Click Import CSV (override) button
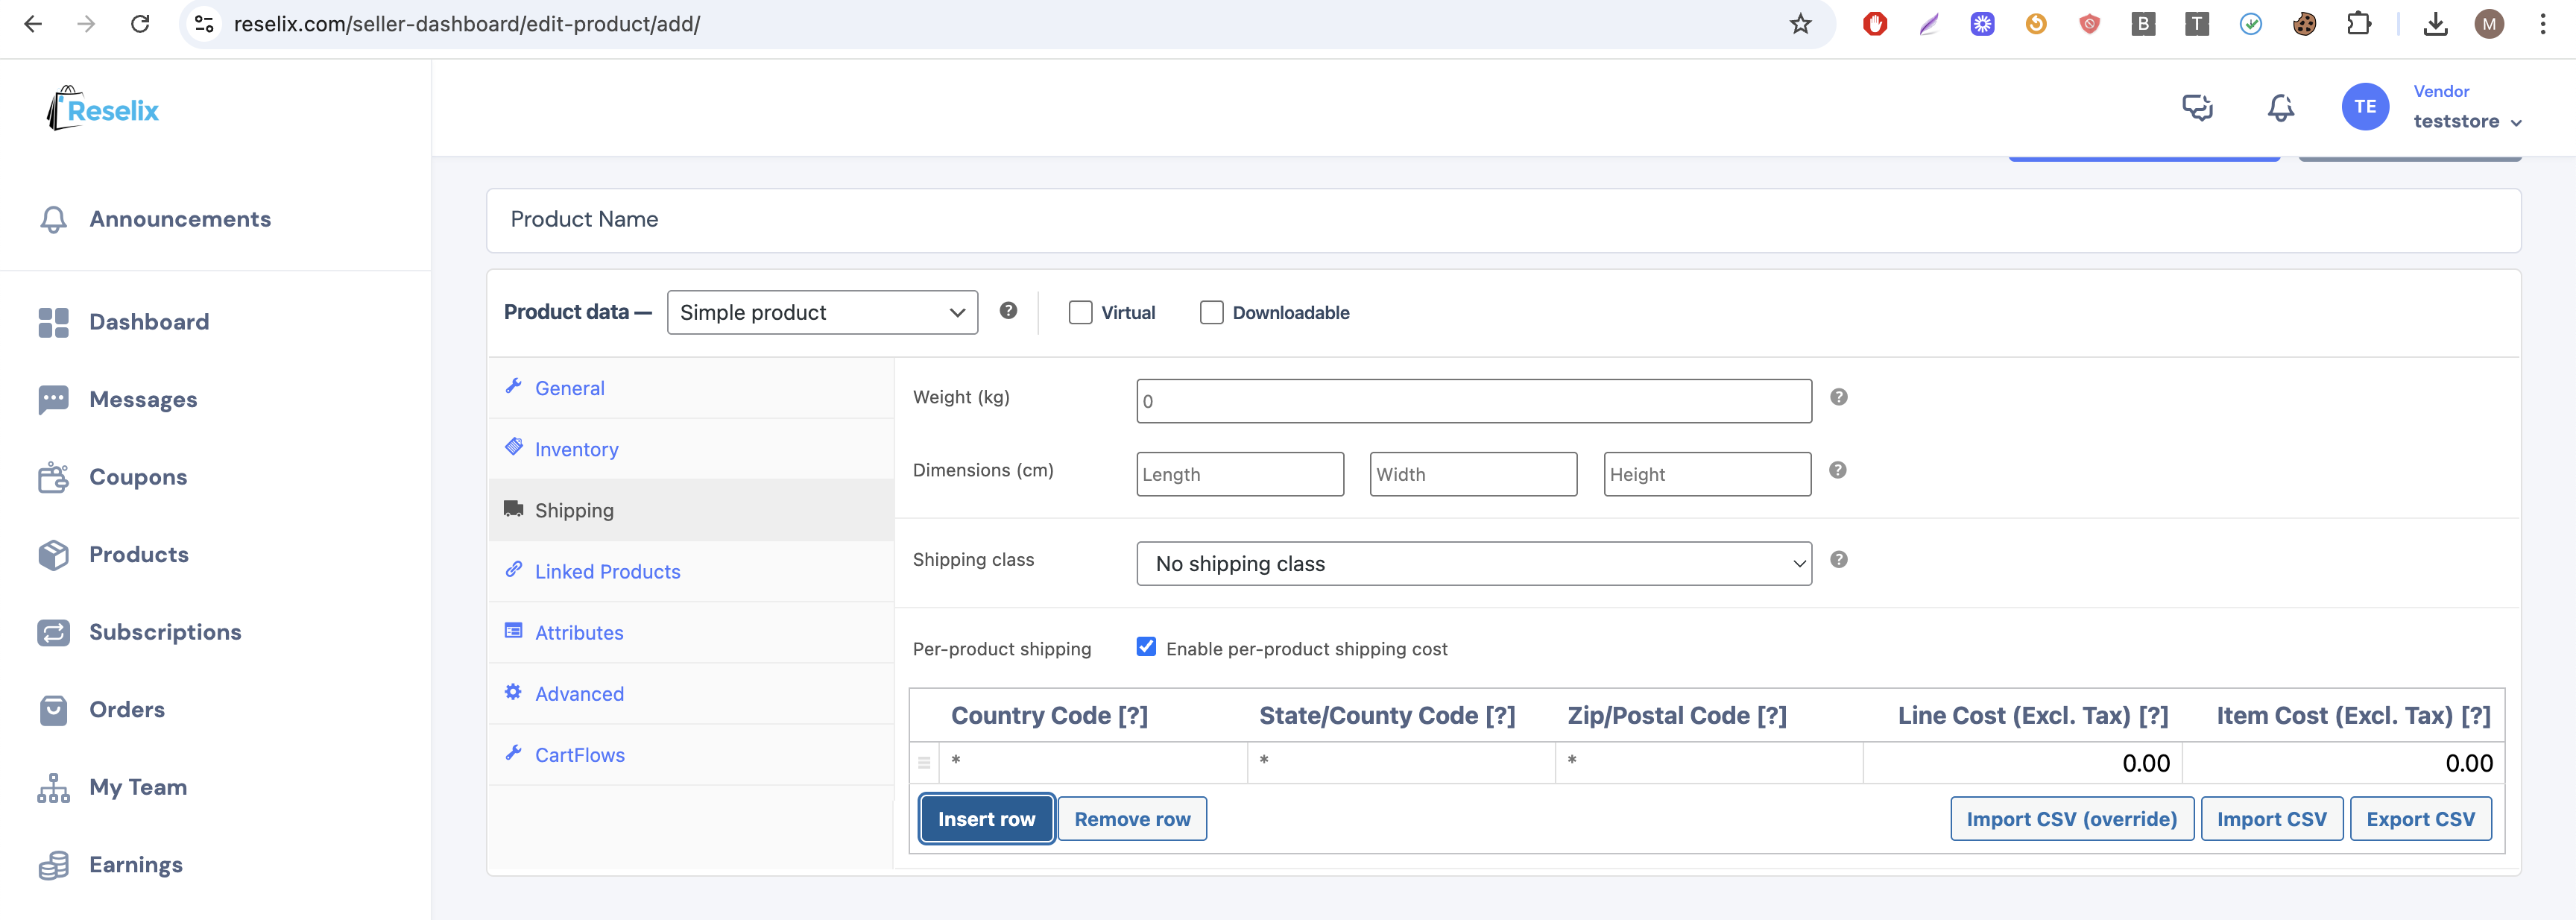Screen dimensions: 2576x920 pyautogui.click(x=2071, y=819)
